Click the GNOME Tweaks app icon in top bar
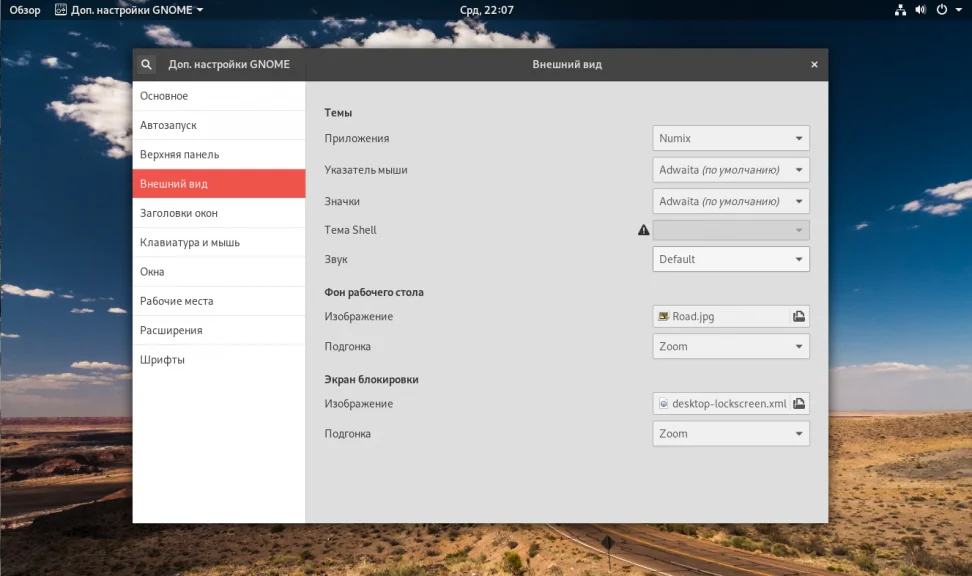This screenshot has height=576, width=972. pyautogui.click(x=60, y=10)
